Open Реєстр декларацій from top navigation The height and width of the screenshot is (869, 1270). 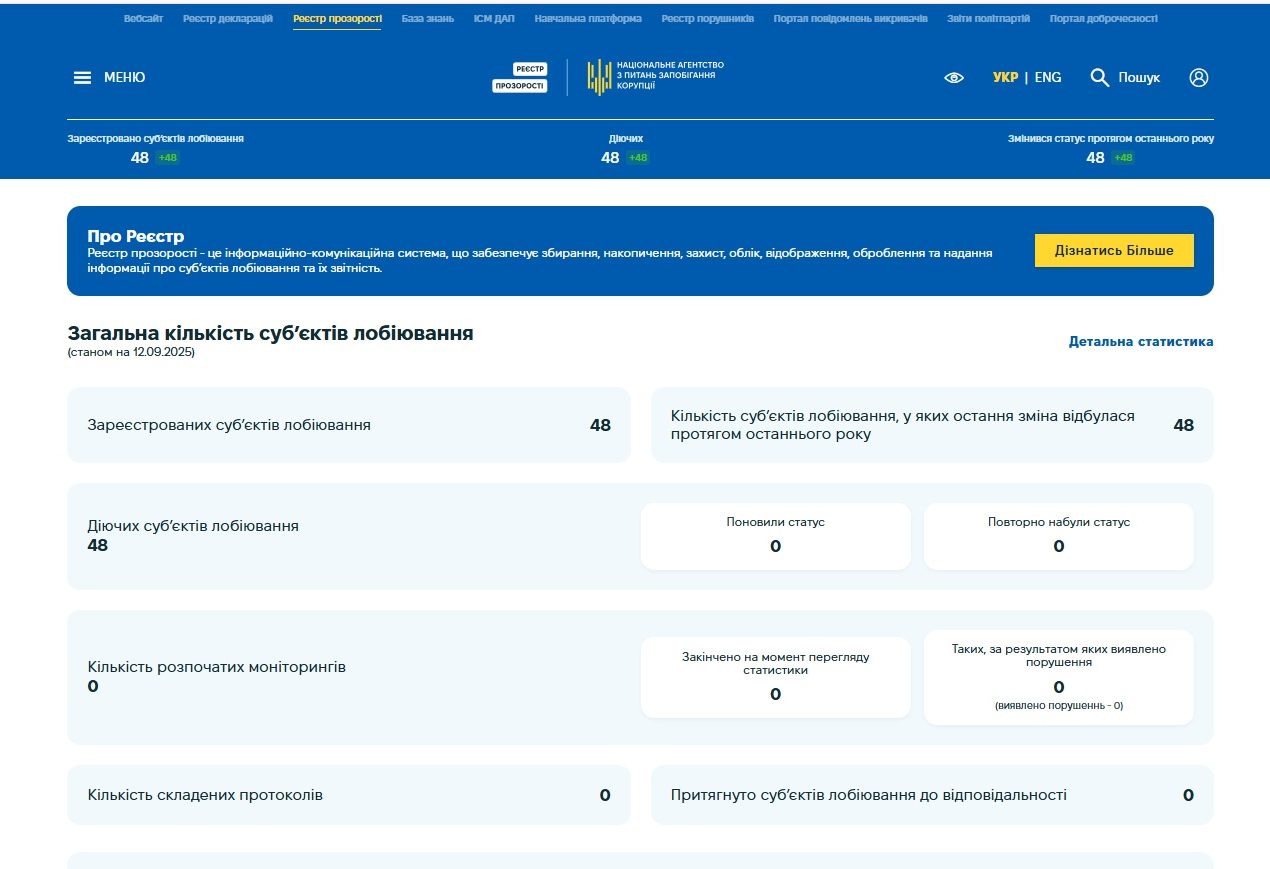226,17
